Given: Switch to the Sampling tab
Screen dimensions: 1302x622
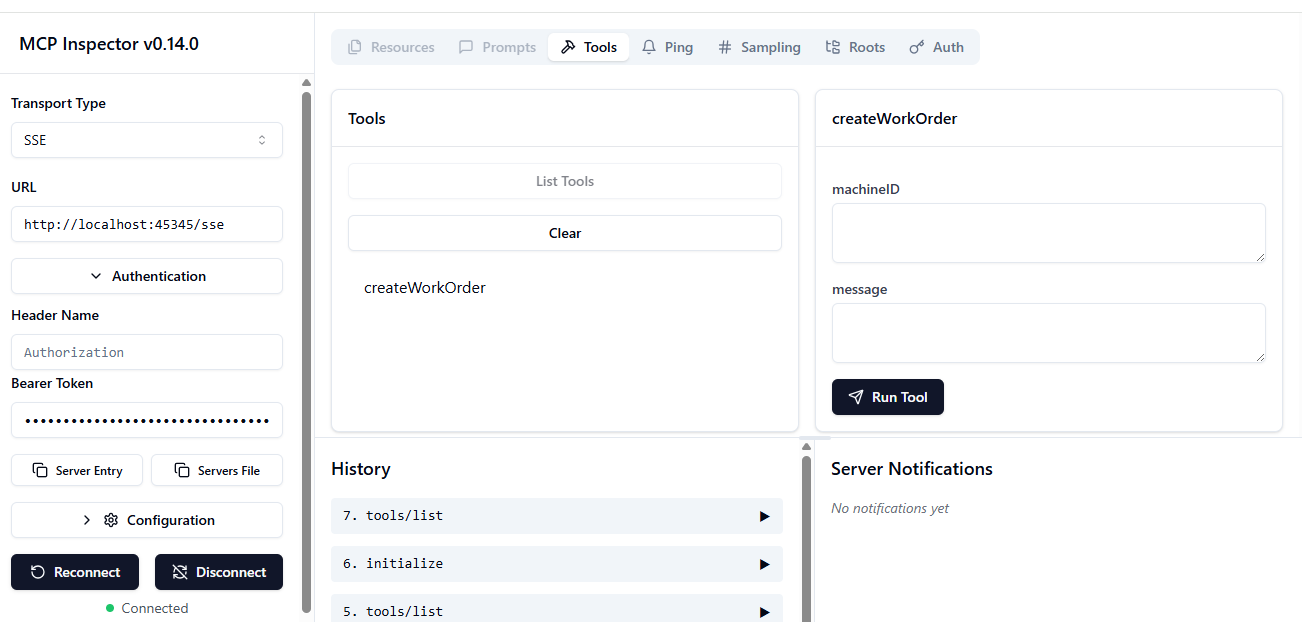Looking at the screenshot, I should (x=759, y=47).
